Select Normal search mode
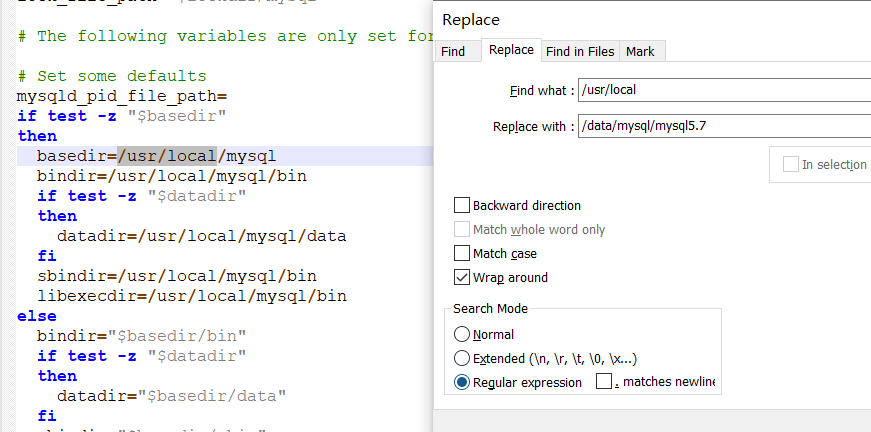Viewport: 871px width, 432px height. (x=462, y=334)
